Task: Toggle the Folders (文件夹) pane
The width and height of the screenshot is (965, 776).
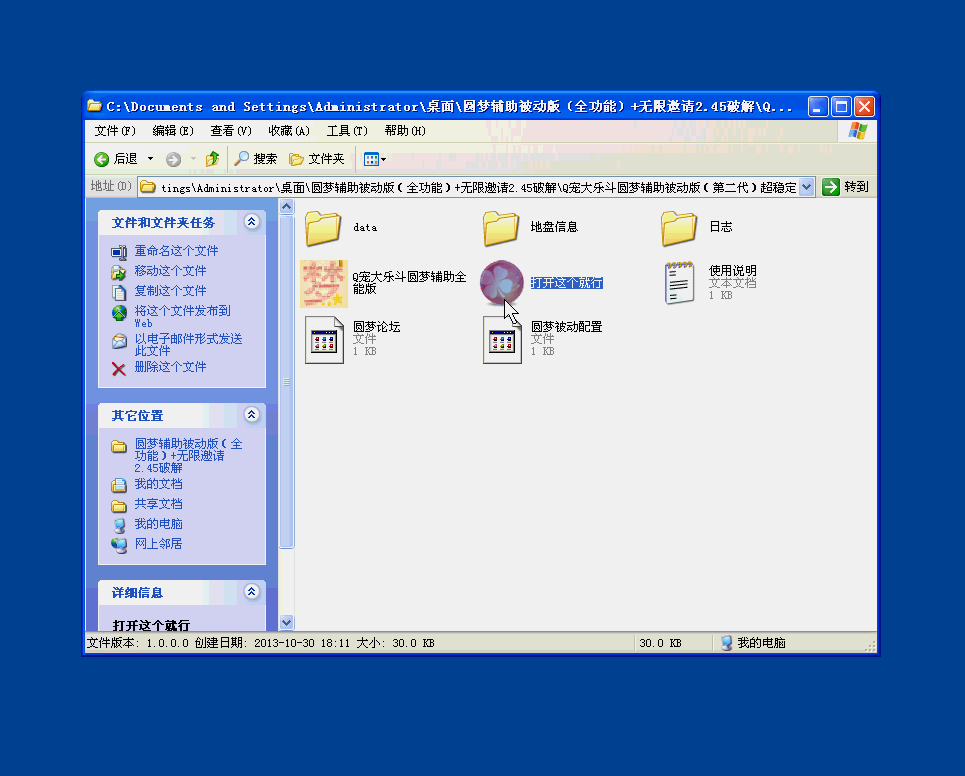Action: tap(317, 159)
